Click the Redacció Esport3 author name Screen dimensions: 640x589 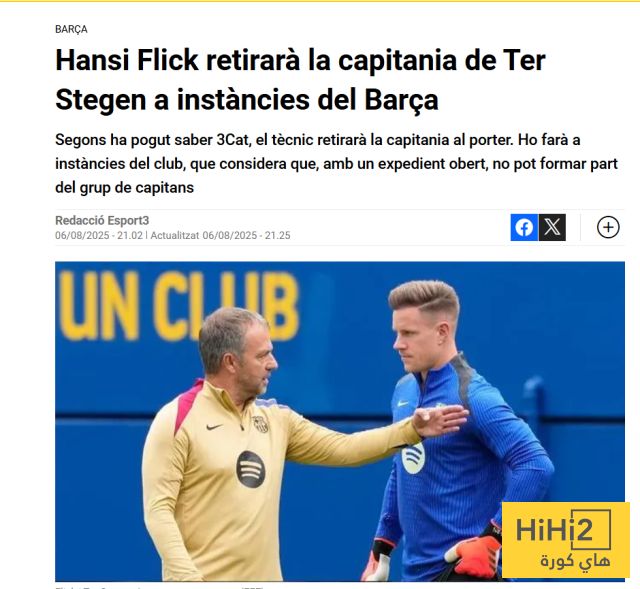point(102,220)
